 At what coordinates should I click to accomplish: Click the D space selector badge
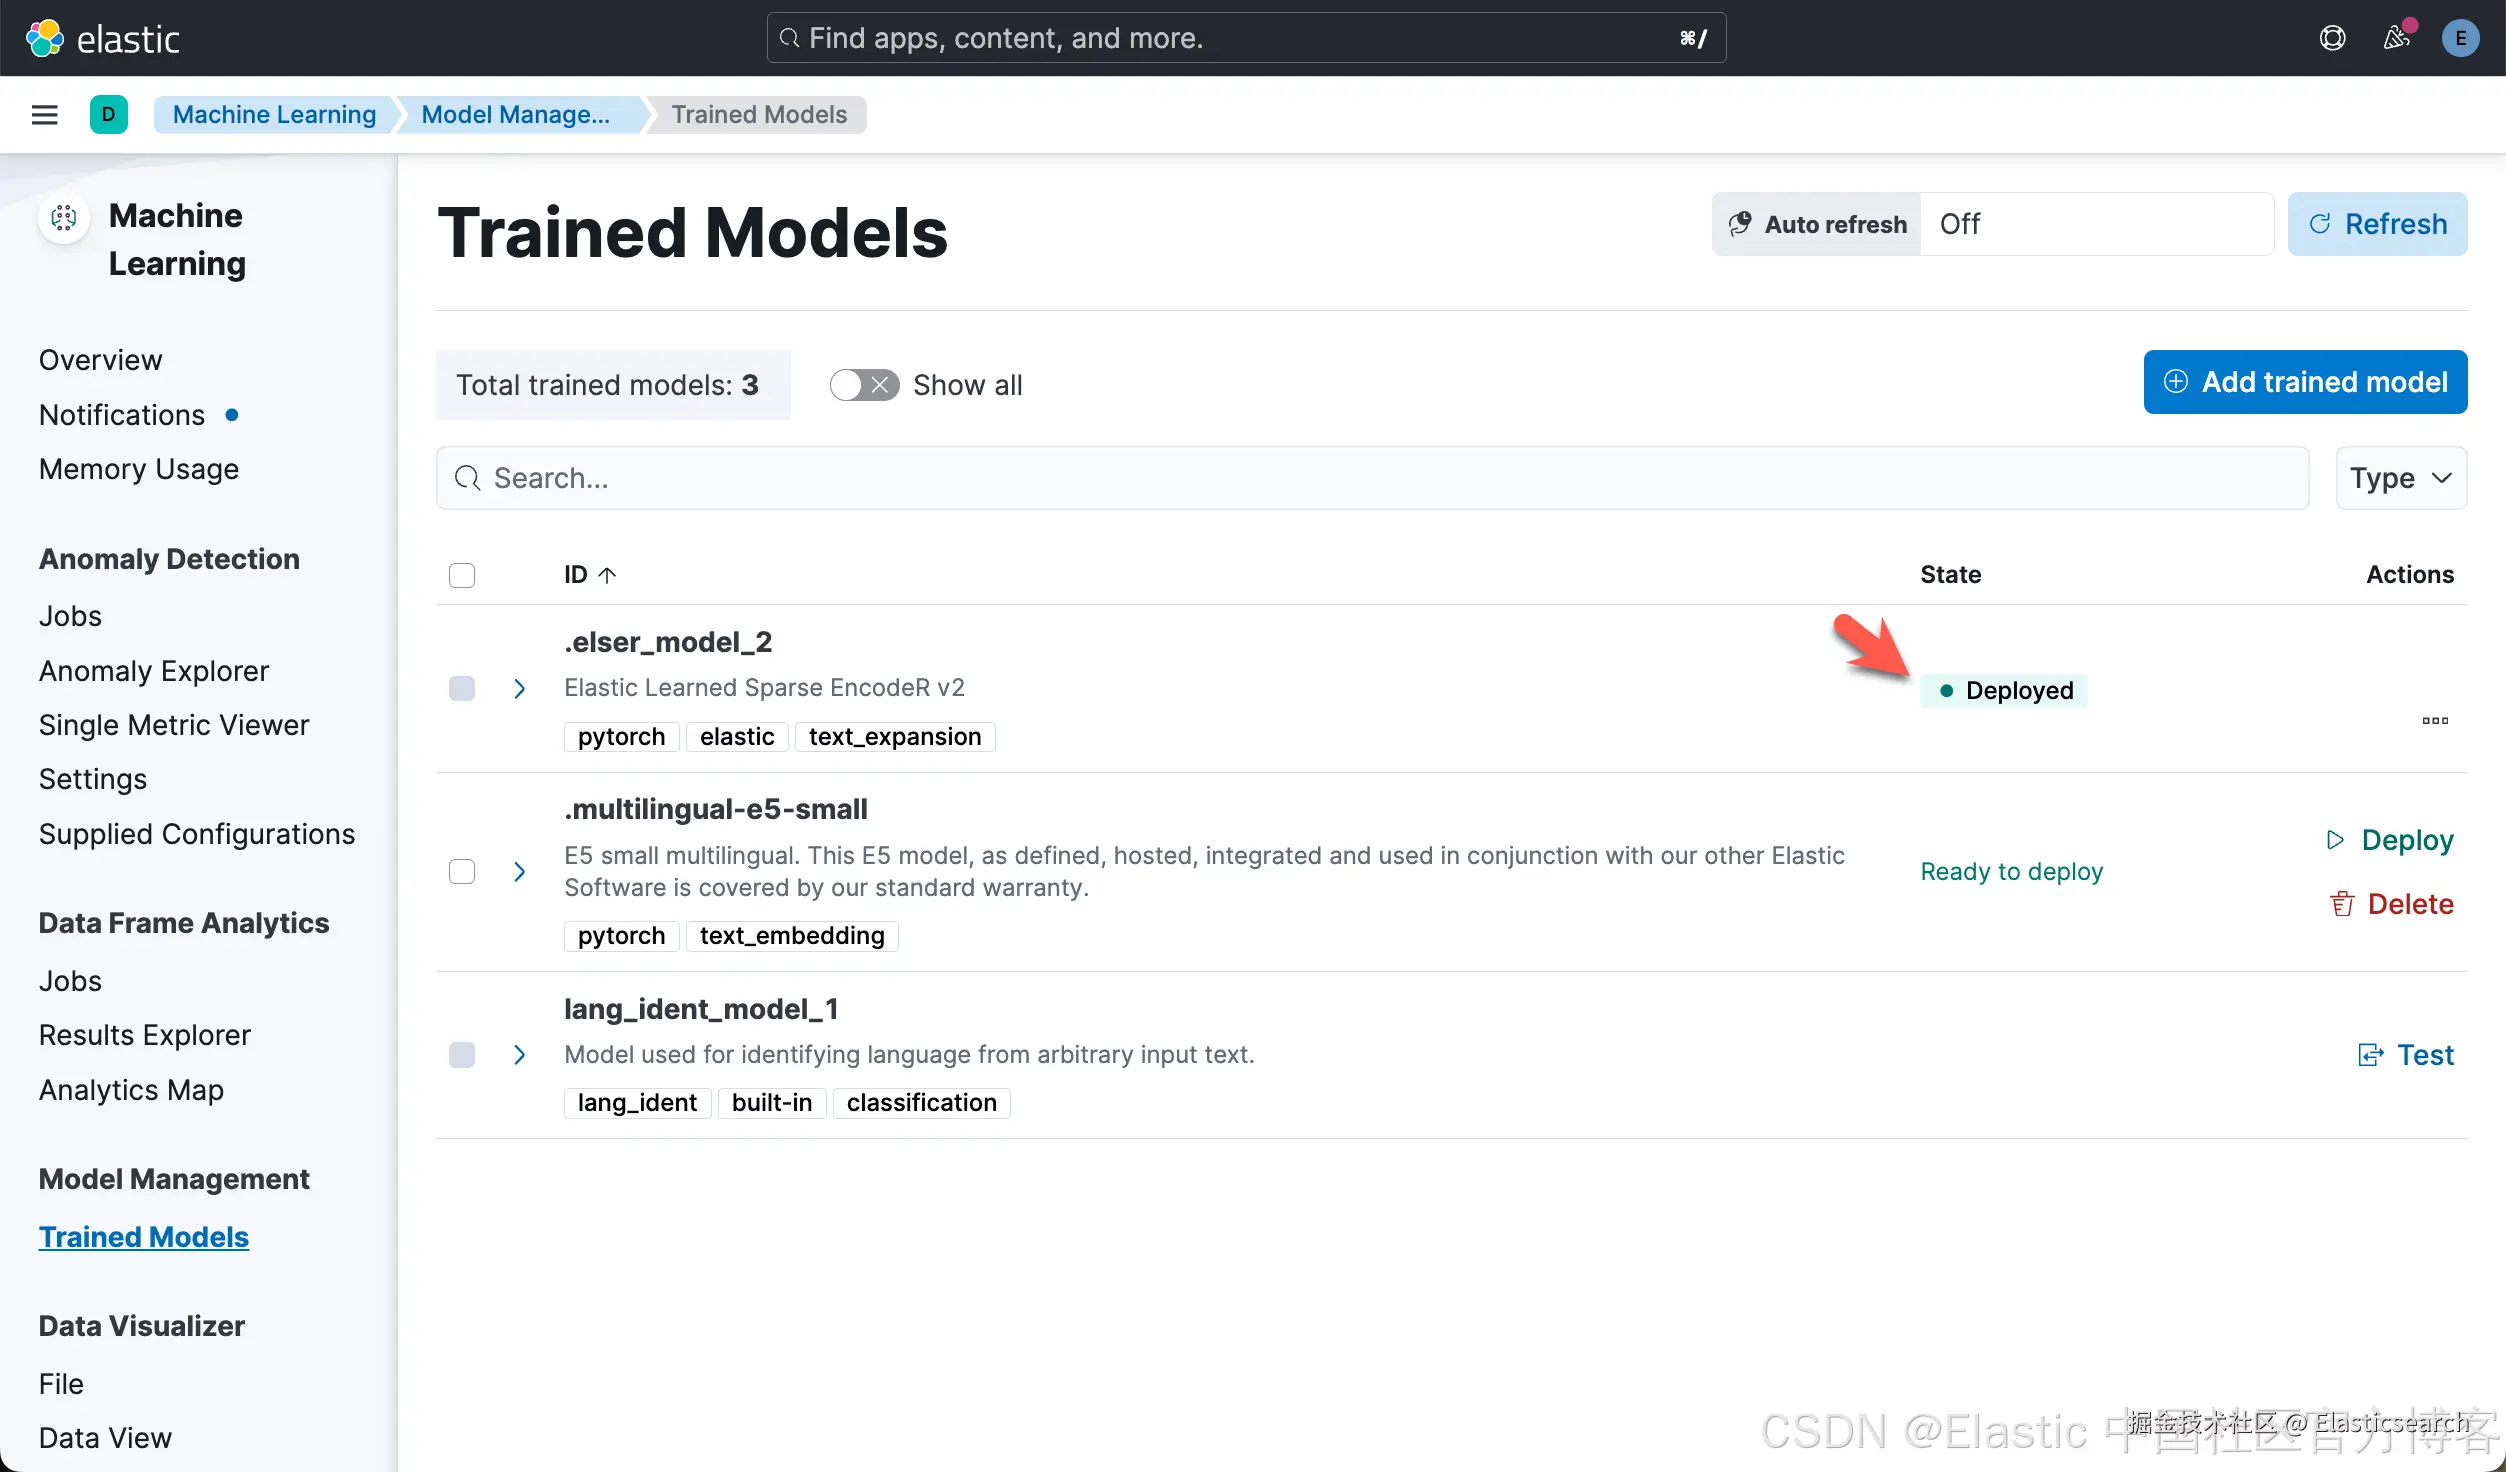click(108, 115)
